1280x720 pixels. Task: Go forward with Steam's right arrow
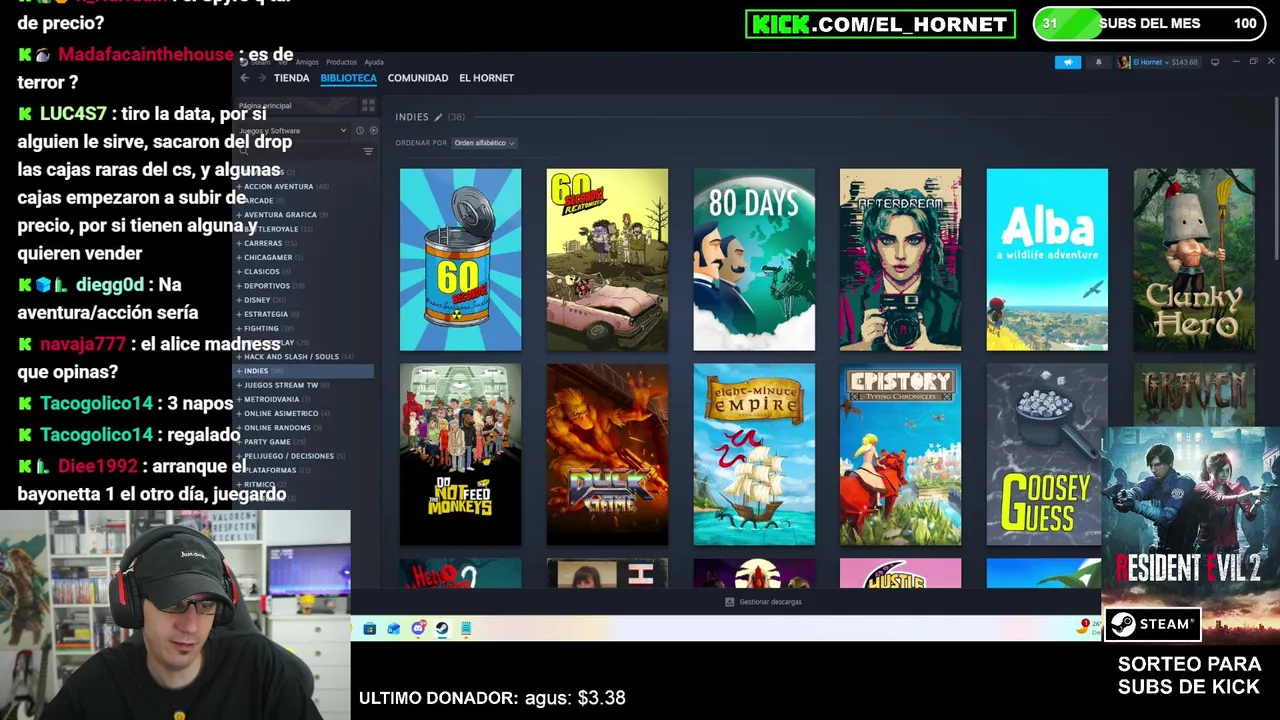262,78
